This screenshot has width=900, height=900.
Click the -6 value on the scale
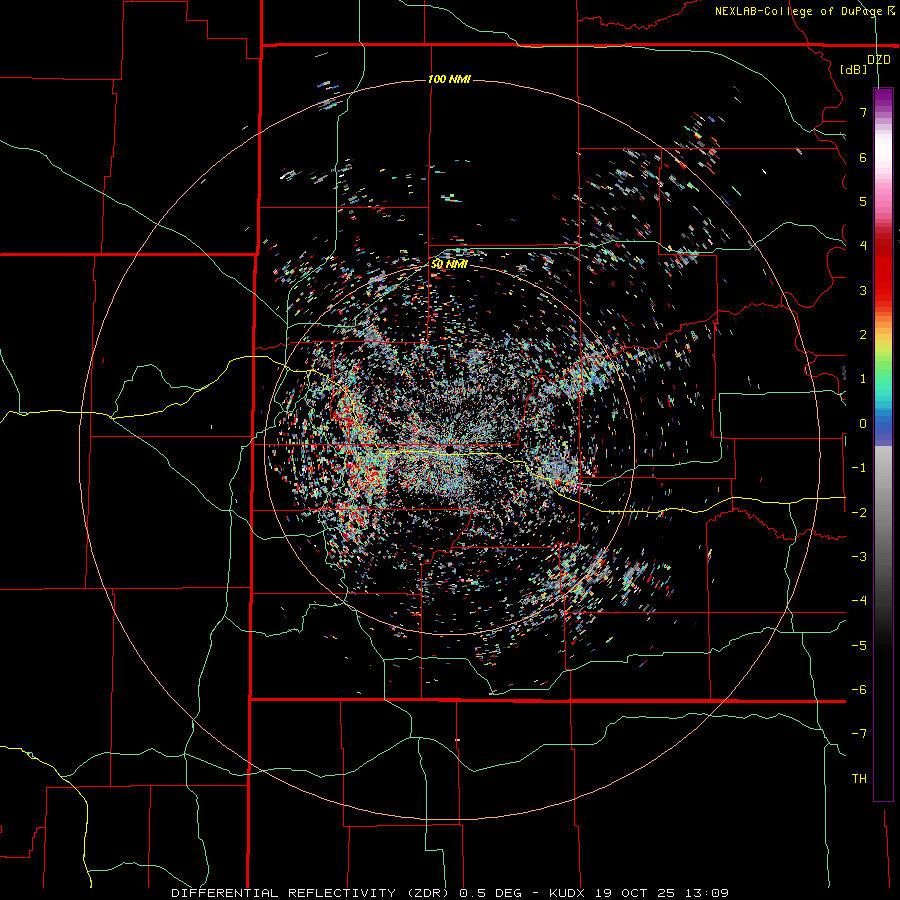pyautogui.click(x=859, y=690)
